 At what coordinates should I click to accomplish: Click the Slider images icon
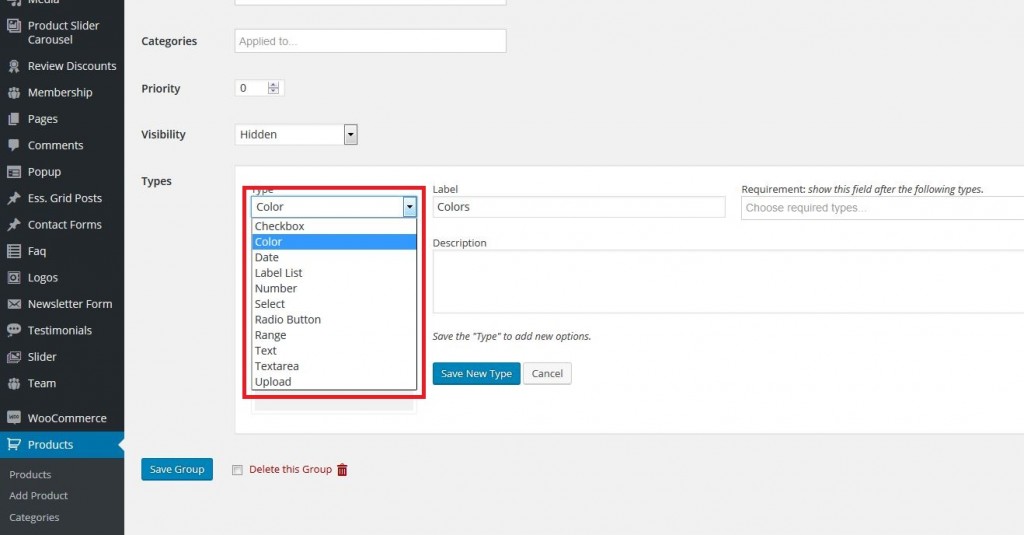(x=14, y=357)
